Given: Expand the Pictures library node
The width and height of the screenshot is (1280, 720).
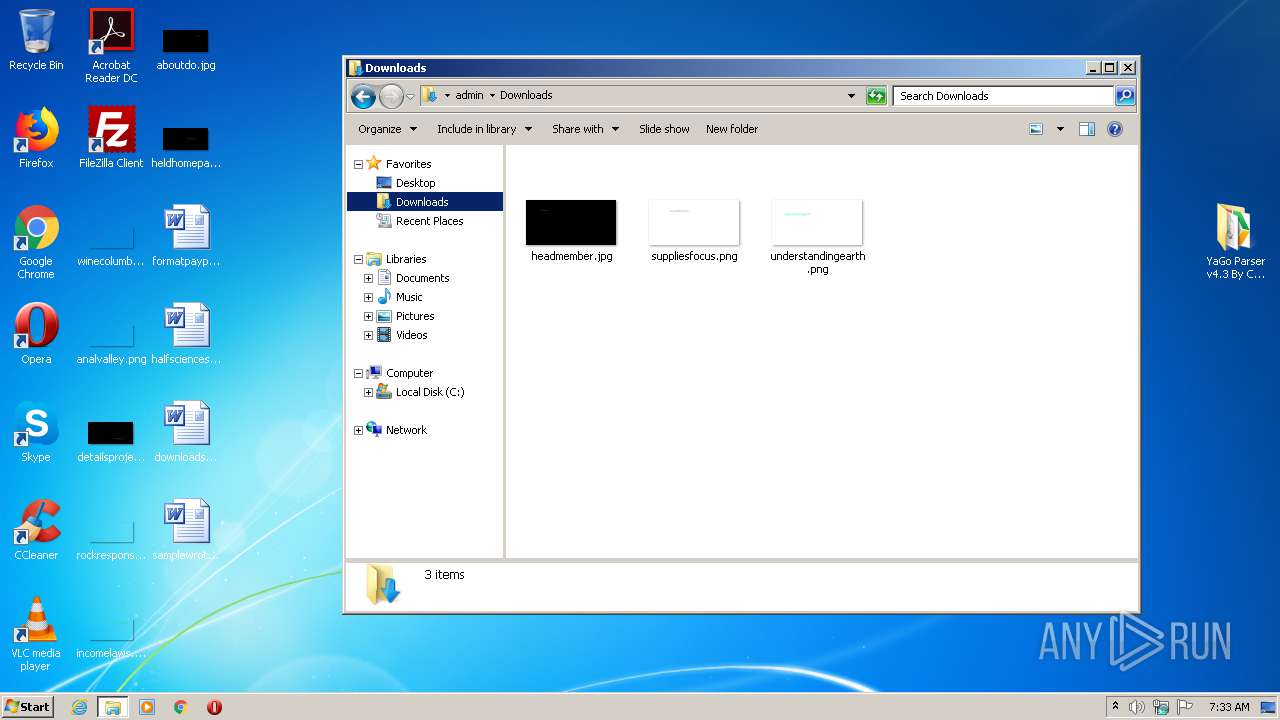Looking at the screenshot, I should coord(368,316).
